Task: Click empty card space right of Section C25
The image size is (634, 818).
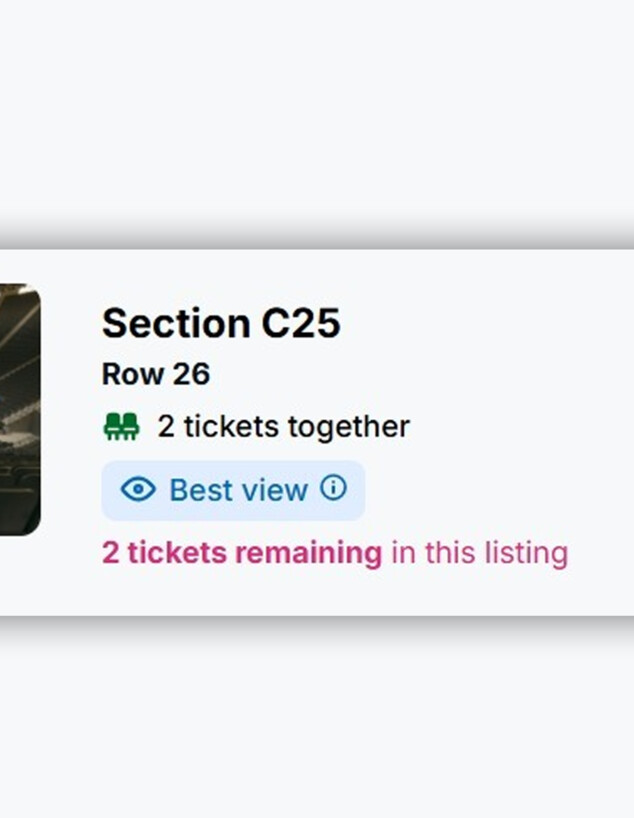Action: [490, 324]
